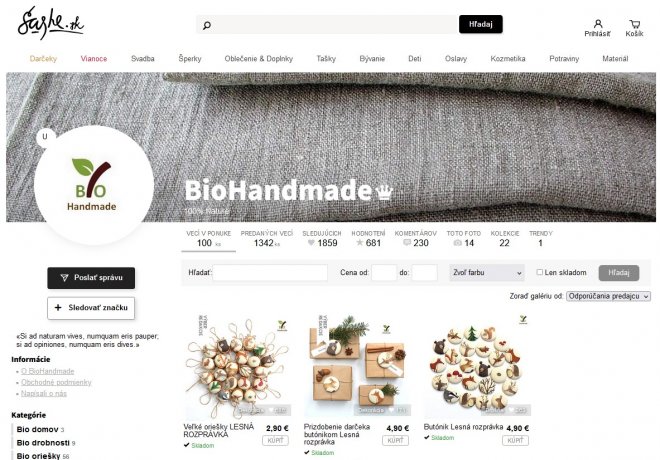The image size is (660, 460).
Task: Open the Zvoľ farbu color dropdown
Action: pyautogui.click(x=487, y=273)
